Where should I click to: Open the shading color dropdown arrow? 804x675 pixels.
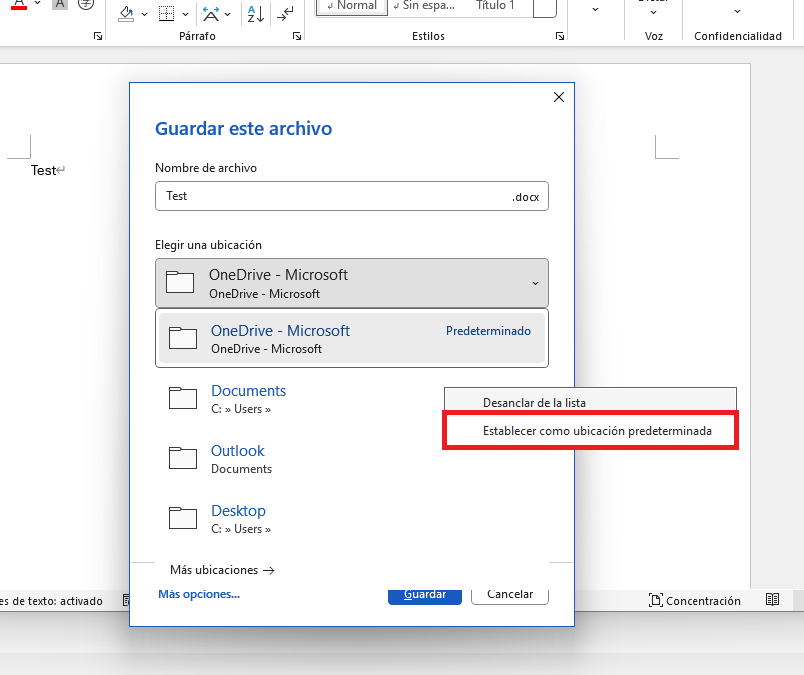[145, 15]
